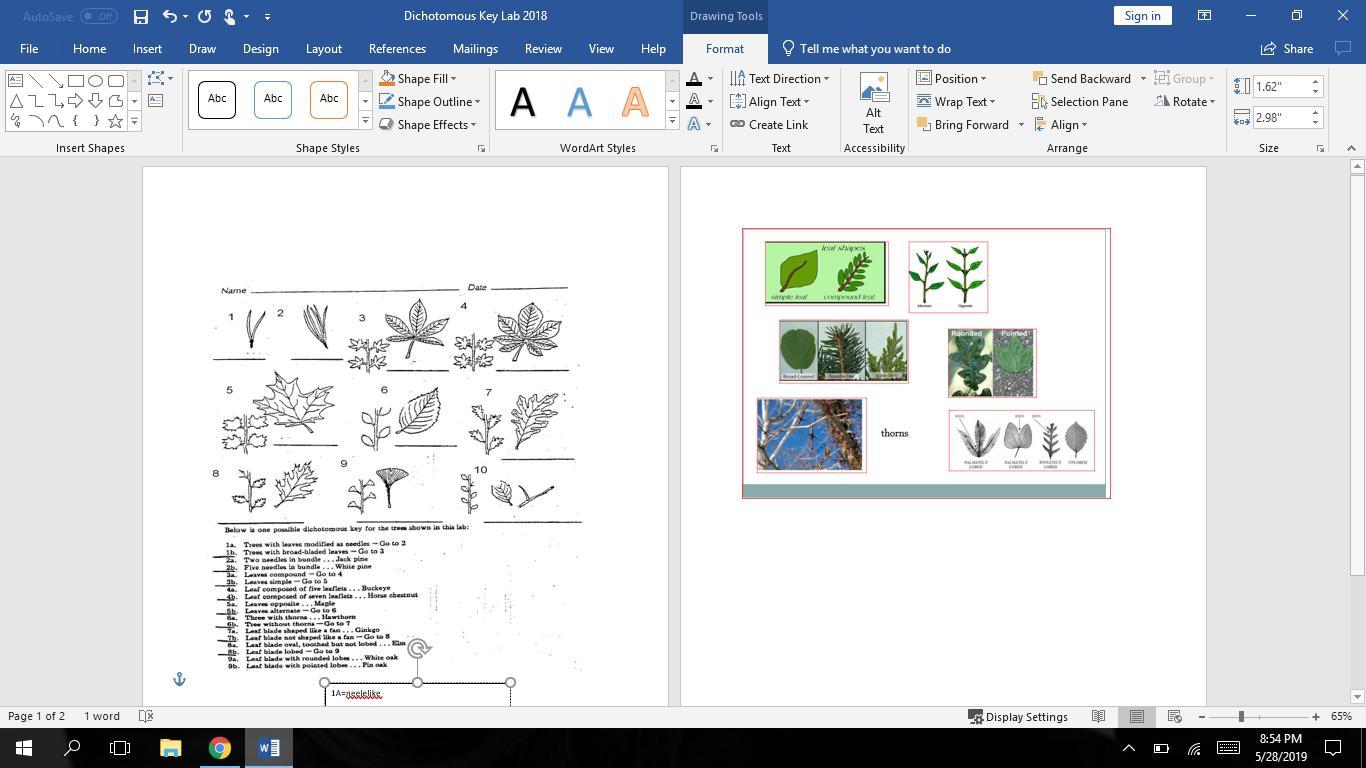The height and width of the screenshot is (768, 1366).
Task: Switch to the Insert tab
Action: coord(147,49)
